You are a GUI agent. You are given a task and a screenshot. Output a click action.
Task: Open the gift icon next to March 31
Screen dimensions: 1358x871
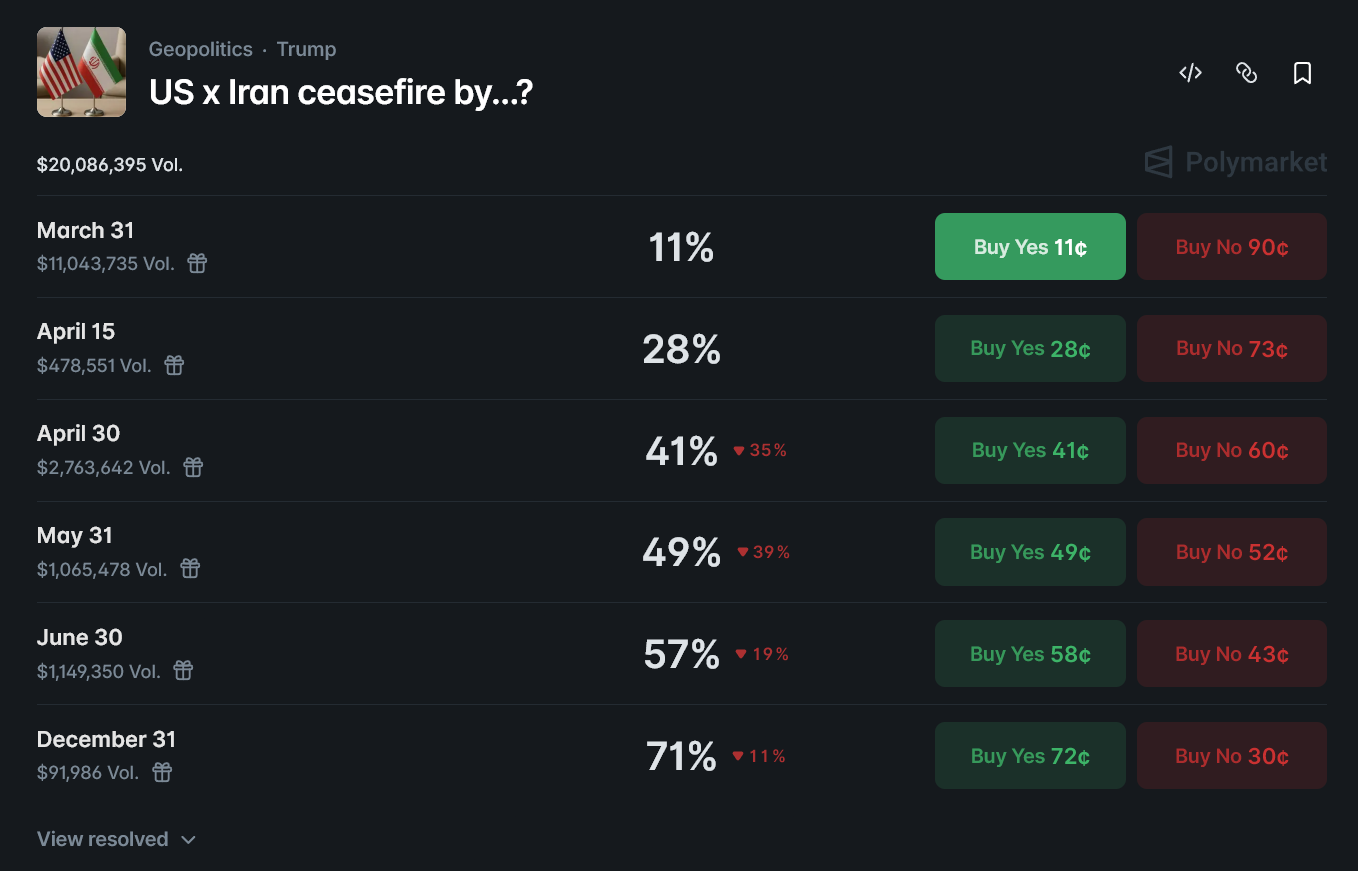click(x=196, y=263)
